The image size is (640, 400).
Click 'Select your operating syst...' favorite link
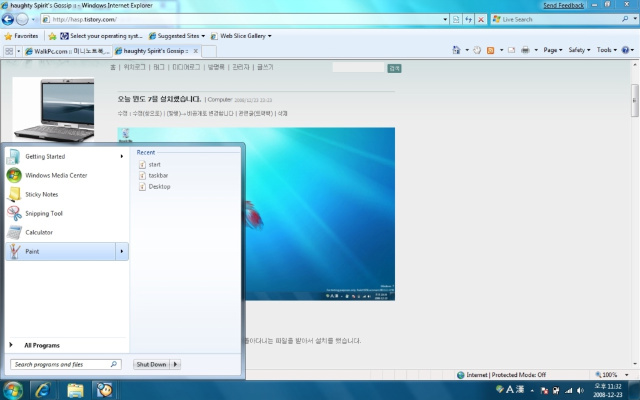click(x=101, y=36)
